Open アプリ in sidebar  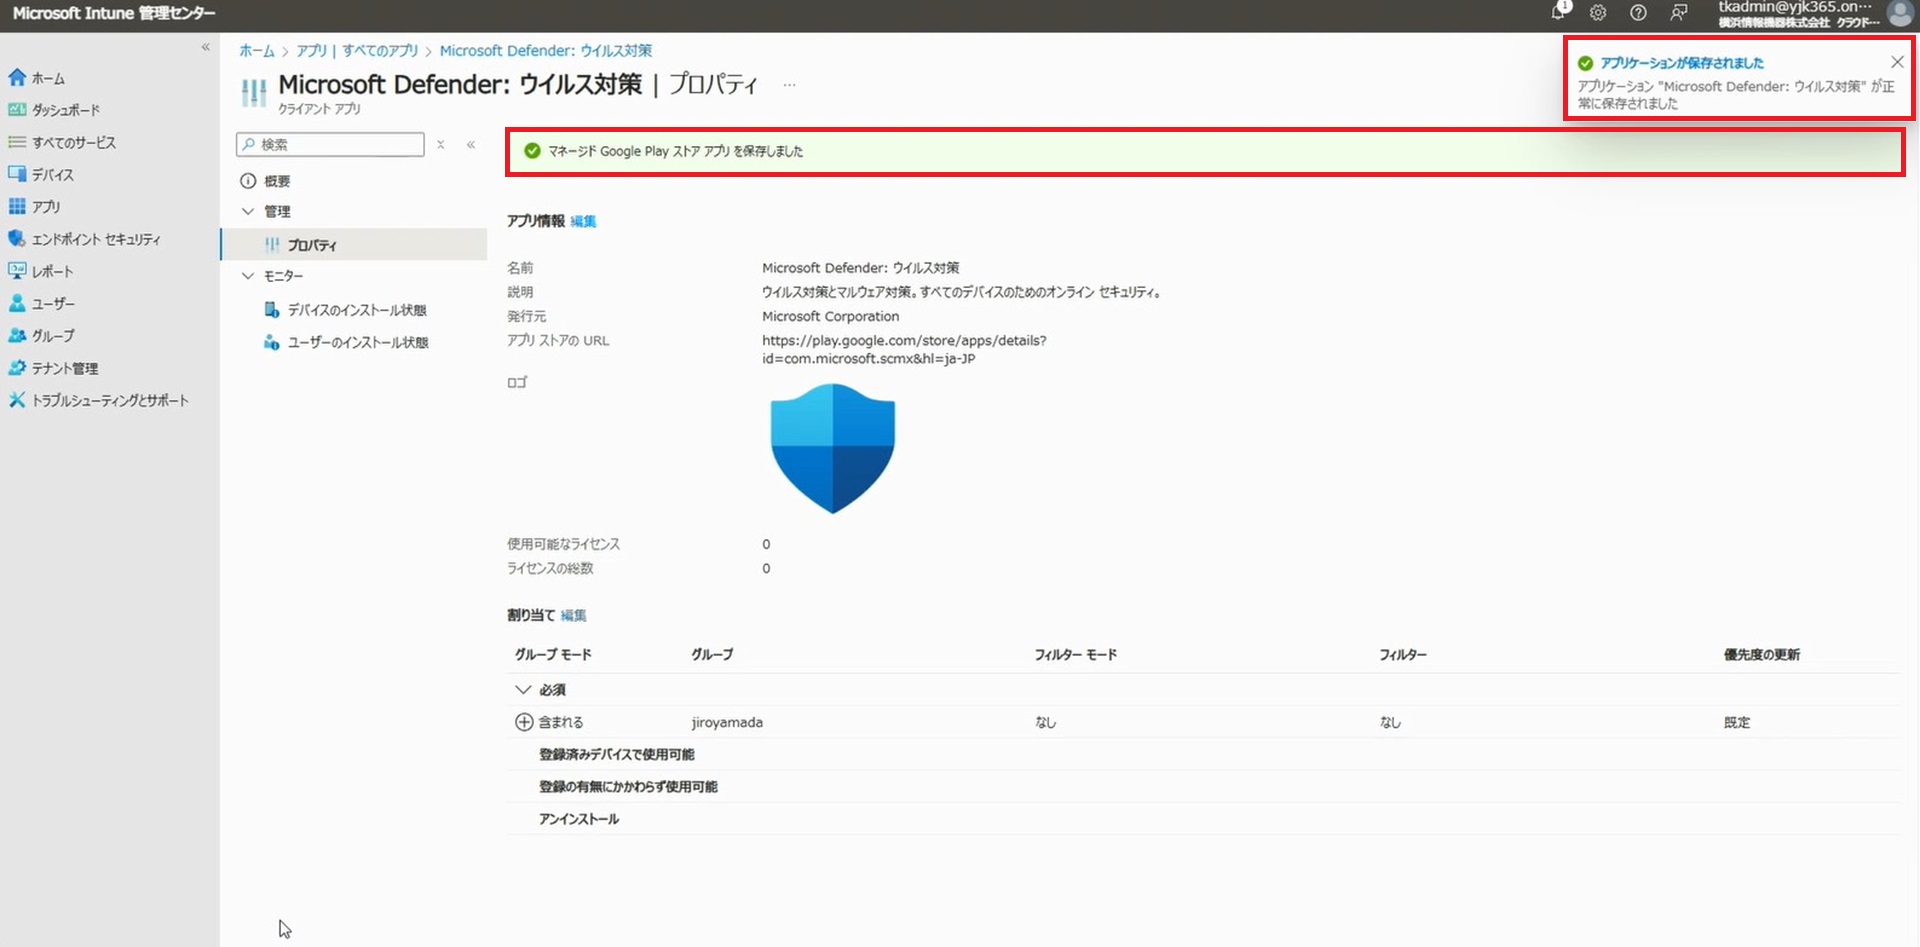pyautogui.click(x=46, y=206)
